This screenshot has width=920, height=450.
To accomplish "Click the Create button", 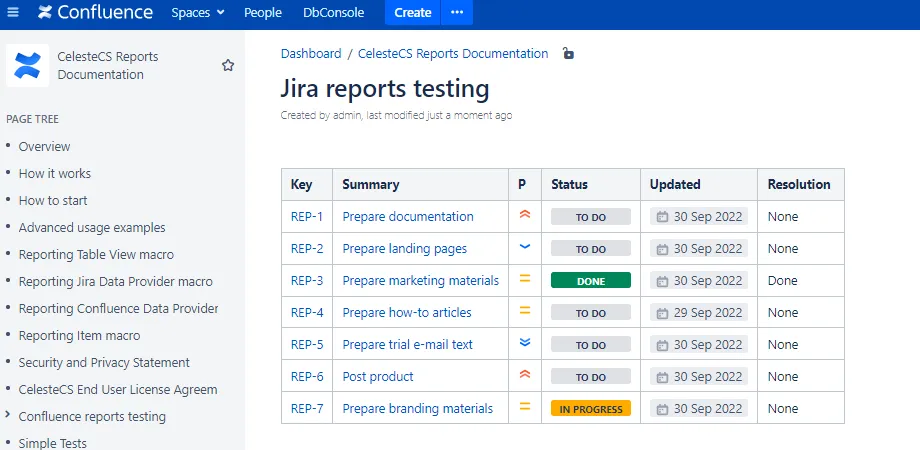I will tap(412, 12).
